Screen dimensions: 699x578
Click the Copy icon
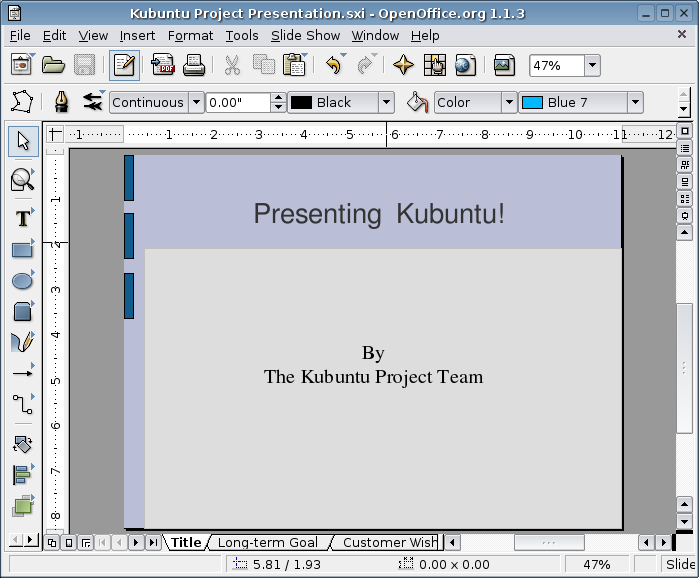pyautogui.click(x=263, y=65)
